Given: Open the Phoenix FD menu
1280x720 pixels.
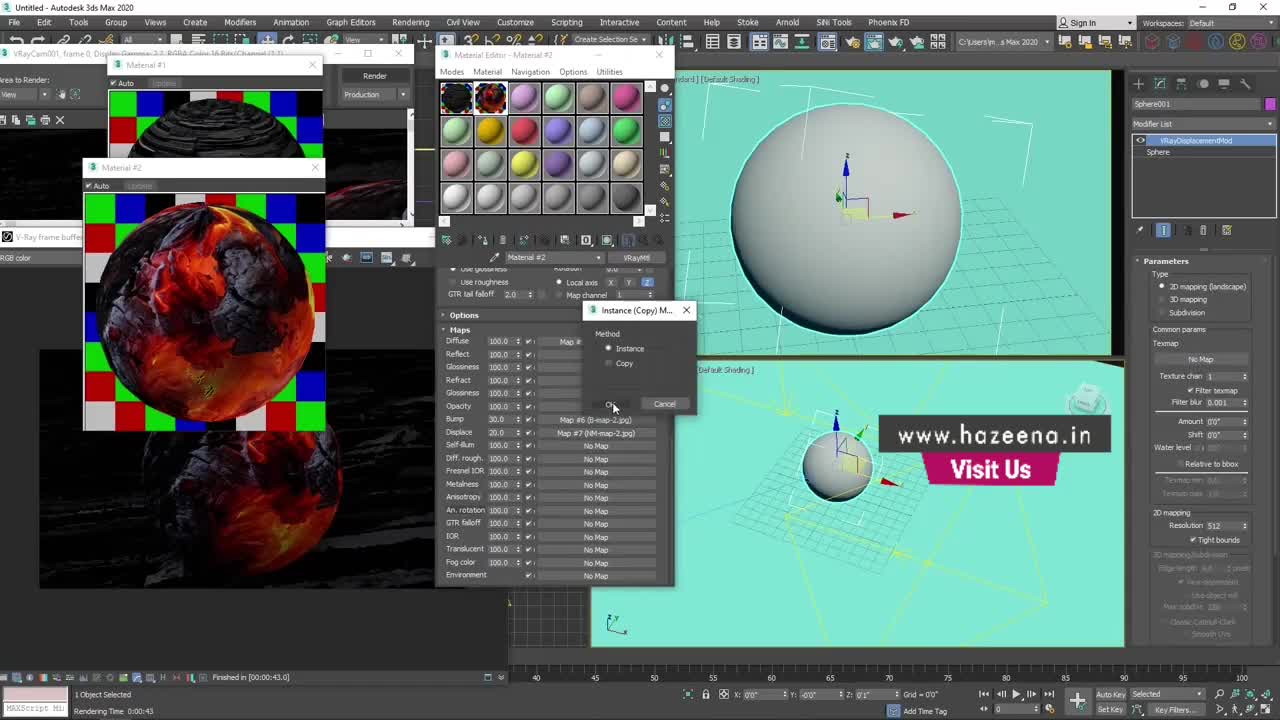Looking at the screenshot, I should [889, 22].
